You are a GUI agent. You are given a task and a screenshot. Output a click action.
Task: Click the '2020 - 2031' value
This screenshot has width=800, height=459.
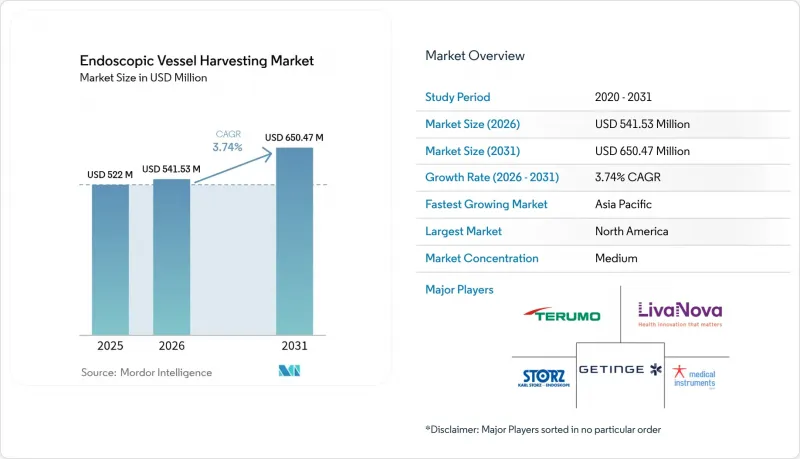point(623,97)
